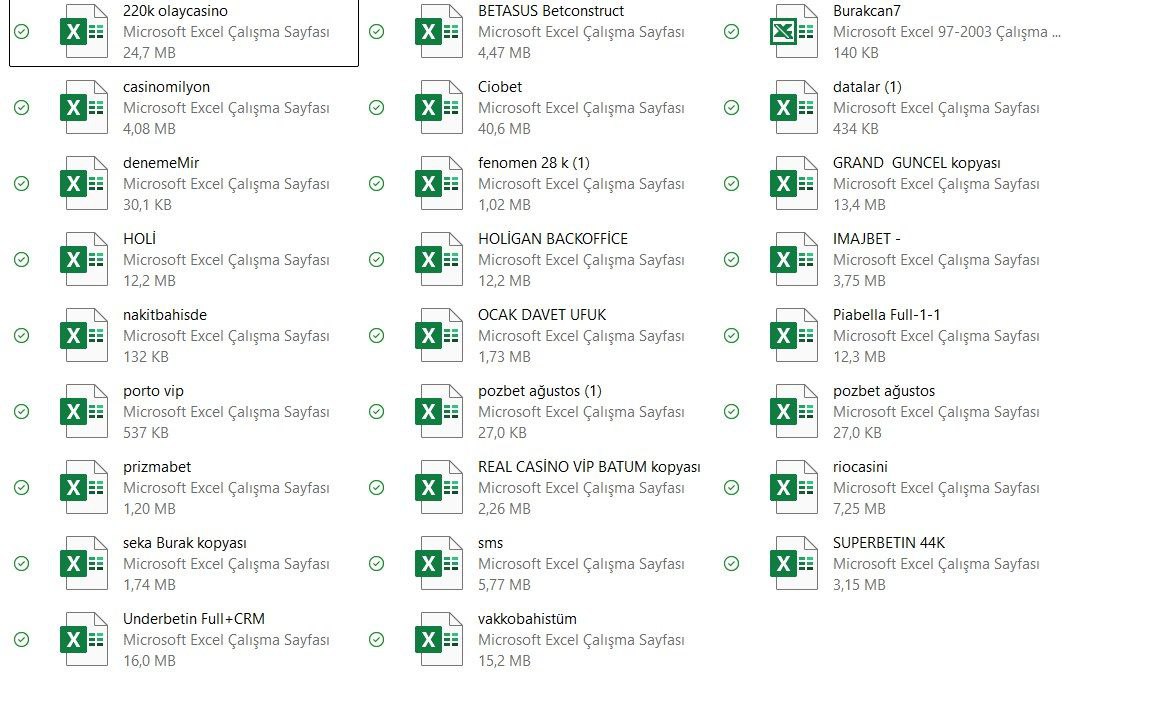The height and width of the screenshot is (702, 1164).
Task: Click the REAL CASİNO VİP BATUM kopyası name
Action: (x=588, y=467)
